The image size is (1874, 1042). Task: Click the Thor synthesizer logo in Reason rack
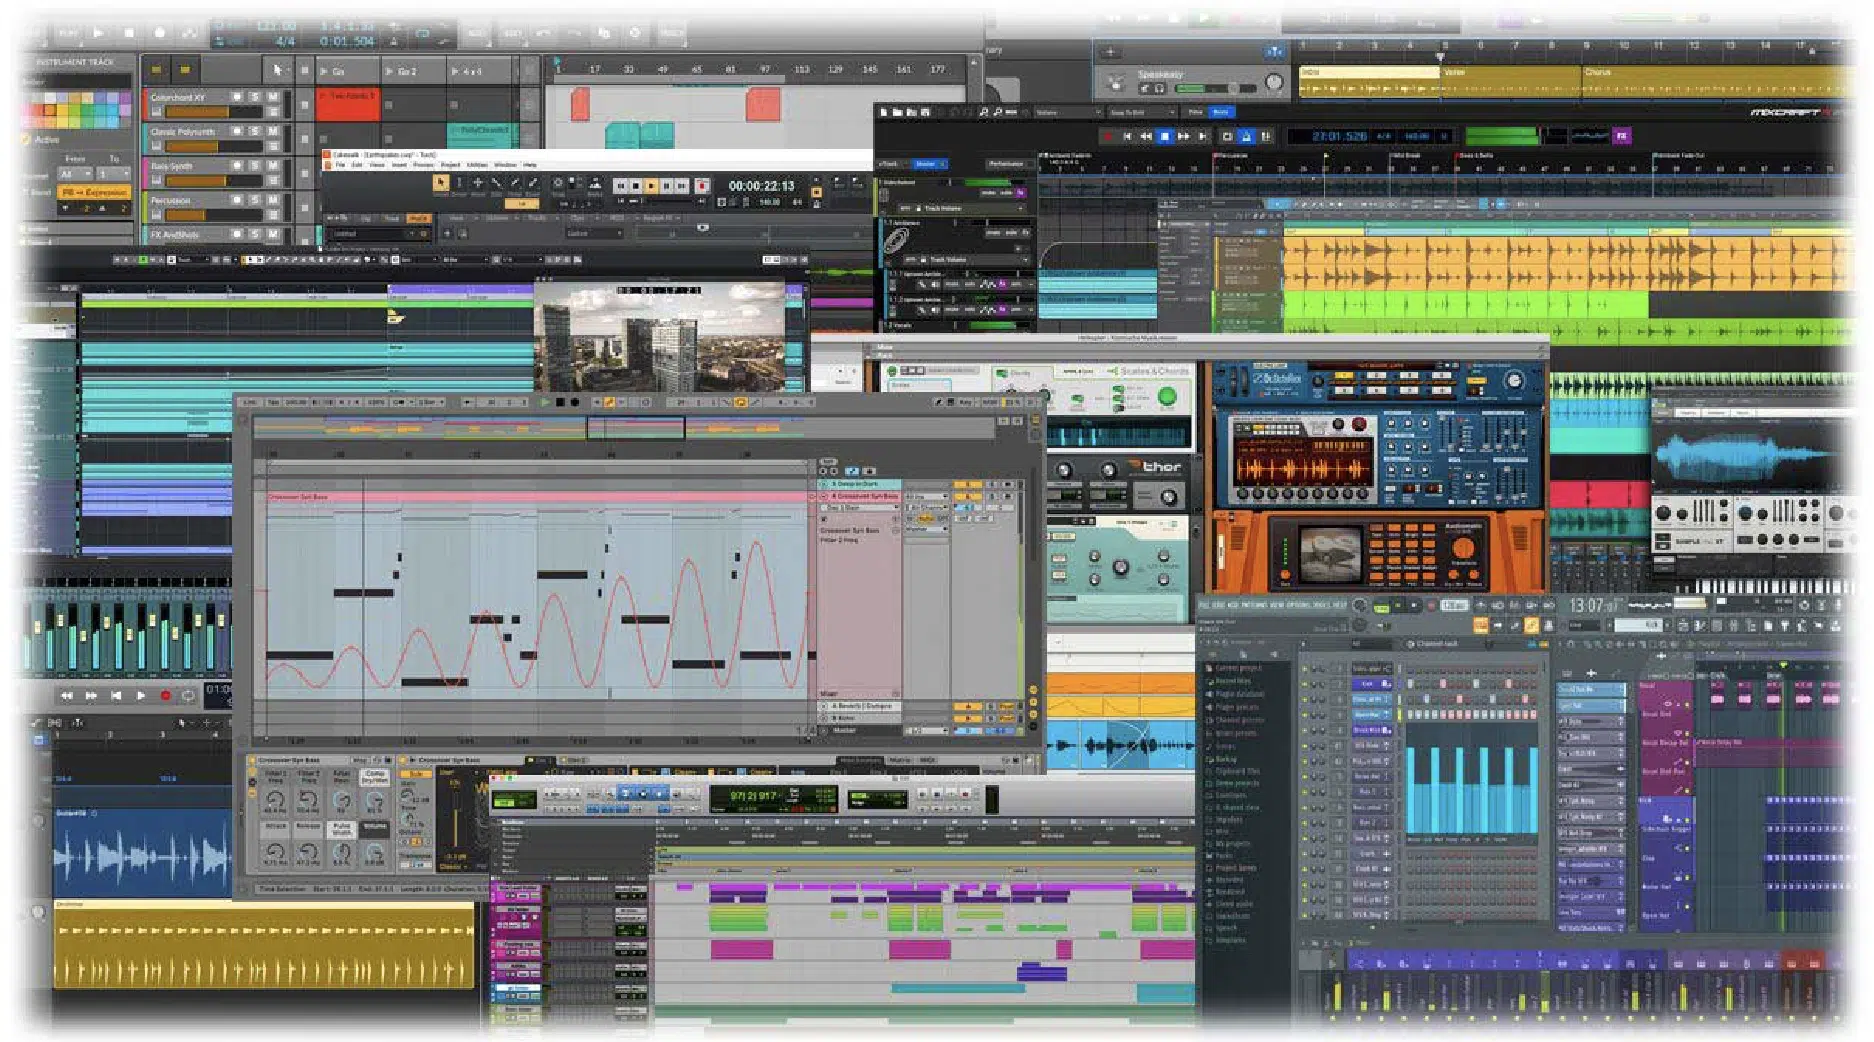click(1156, 466)
